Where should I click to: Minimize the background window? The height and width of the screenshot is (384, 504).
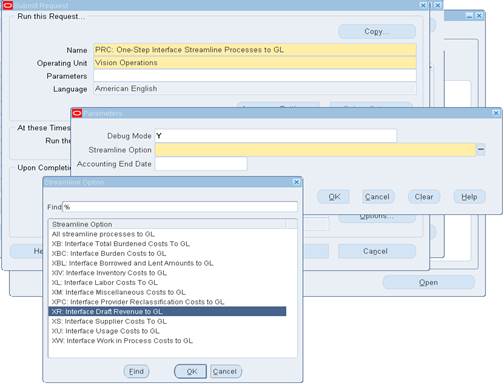tap(469, 16)
